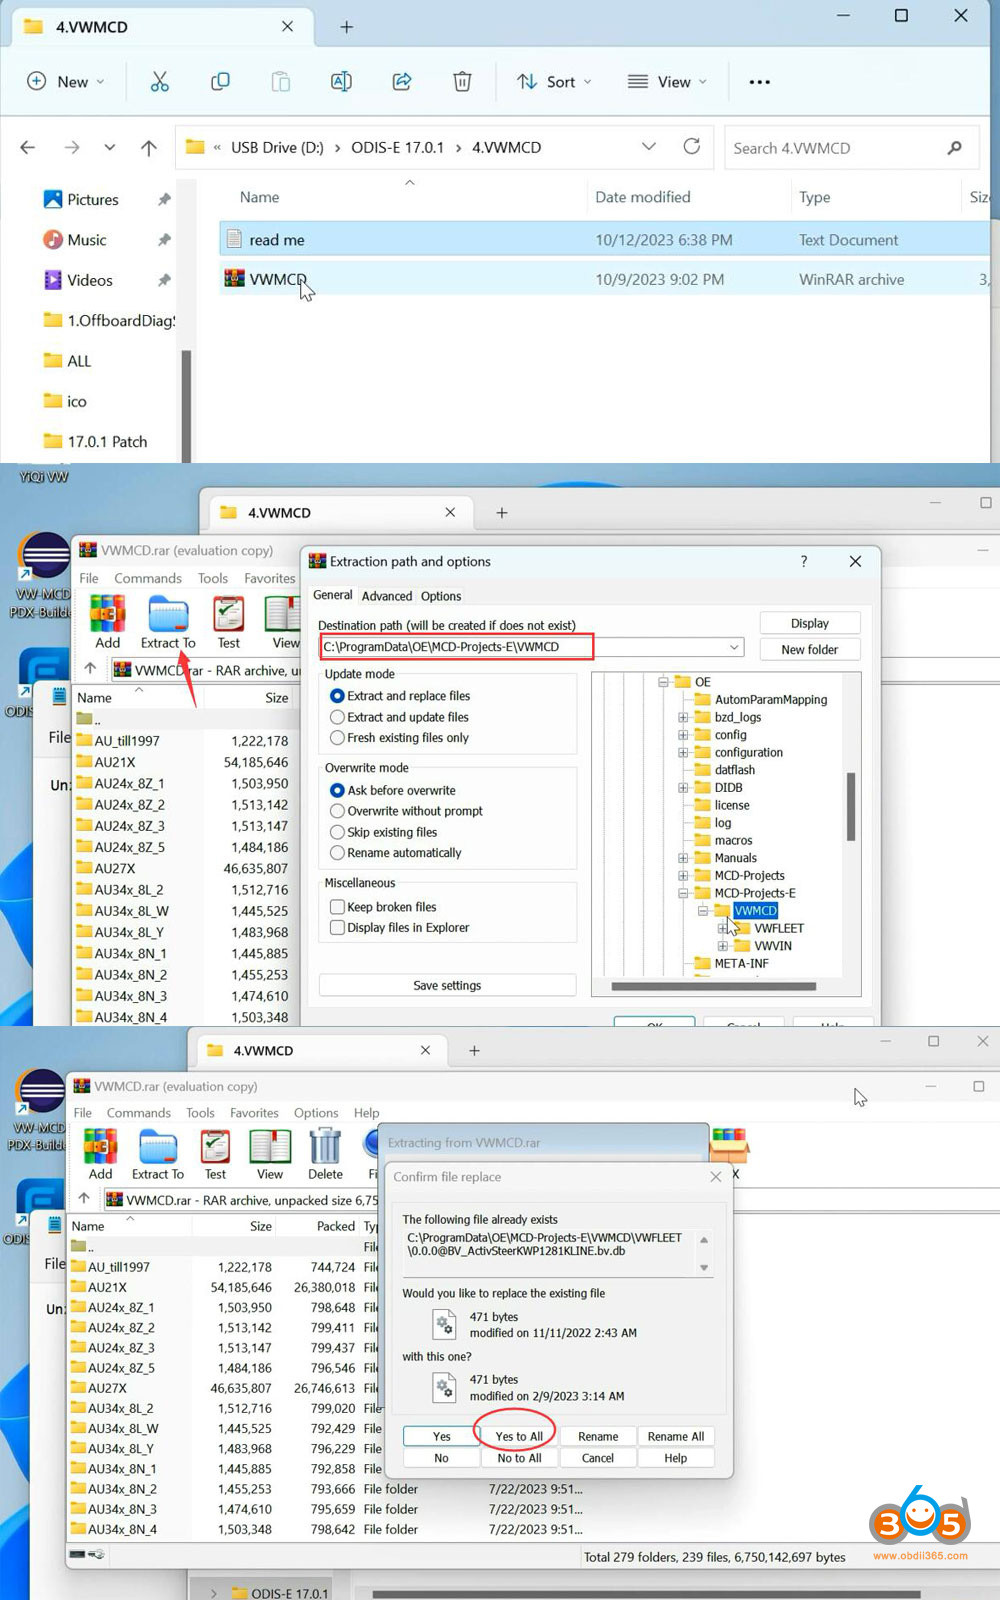Click the Delete trash icon in Explorer toolbar
The width and height of the screenshot is (1000, 1600).
pyautogui.click(x=462, y=82)
